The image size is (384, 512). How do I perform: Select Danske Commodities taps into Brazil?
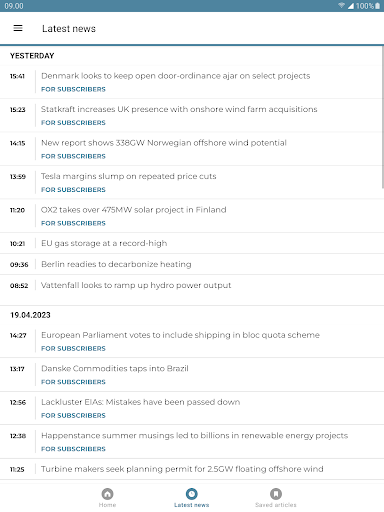[x=115, y=368]
